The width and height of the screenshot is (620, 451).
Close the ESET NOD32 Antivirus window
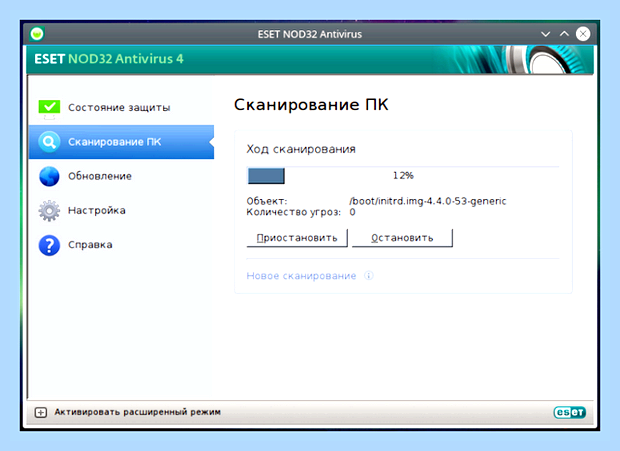coord(583,34)
